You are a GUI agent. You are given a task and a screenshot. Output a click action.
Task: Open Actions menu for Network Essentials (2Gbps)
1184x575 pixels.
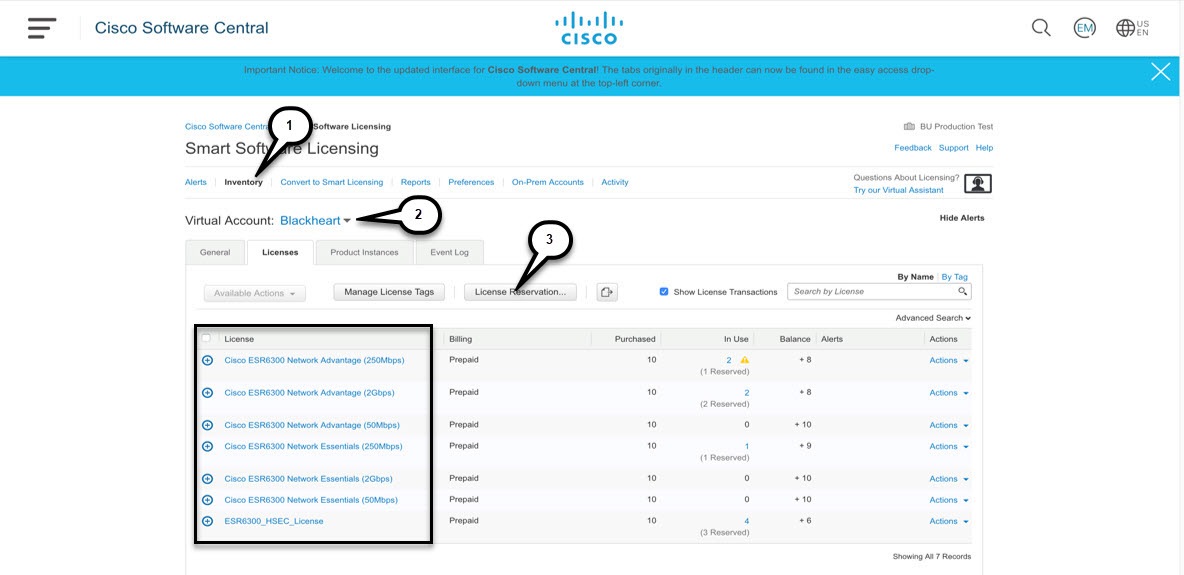click(x=948, y=479)
